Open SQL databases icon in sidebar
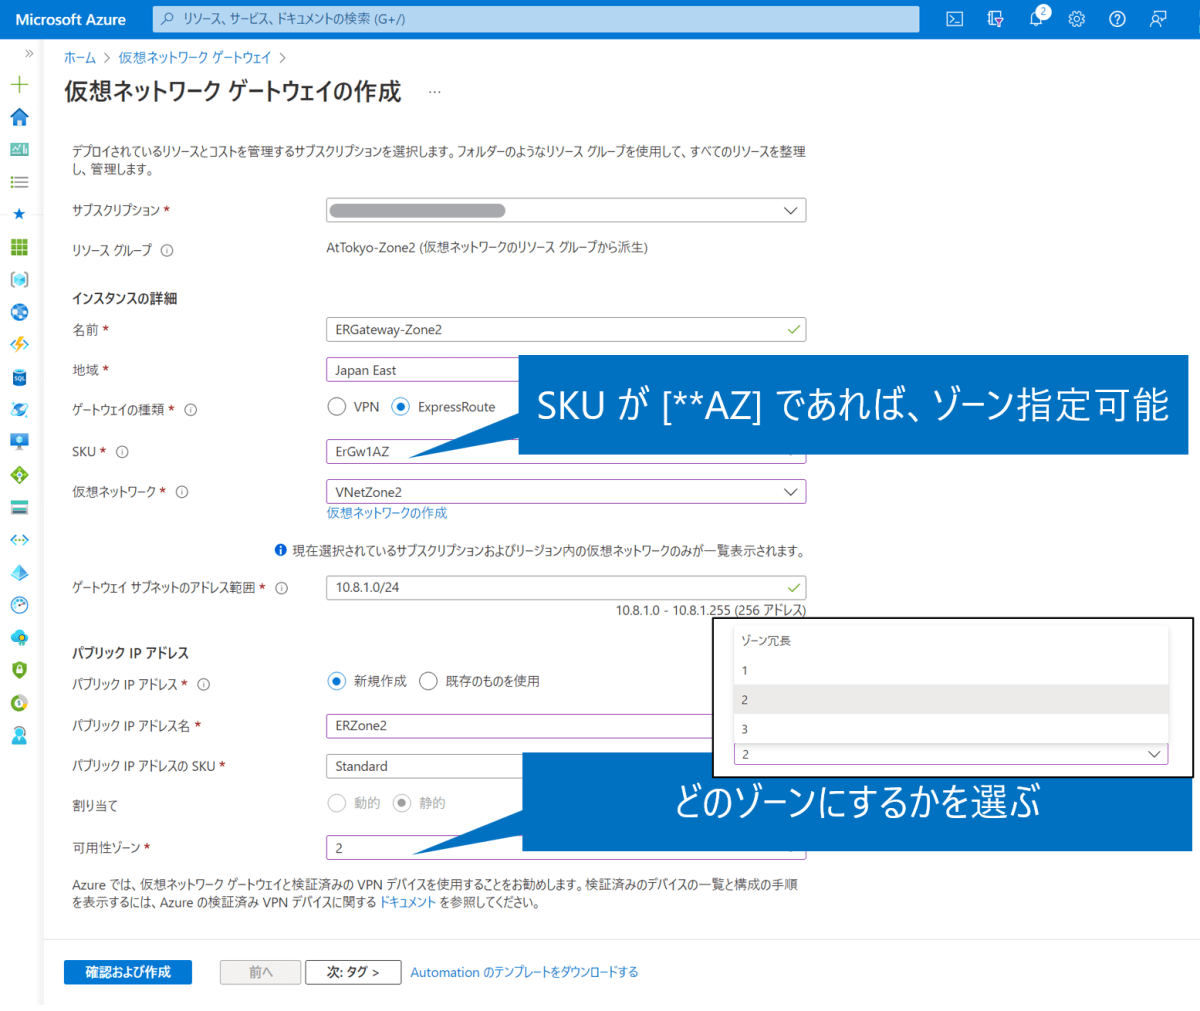1200x1011 pixels. pos(19,378)
